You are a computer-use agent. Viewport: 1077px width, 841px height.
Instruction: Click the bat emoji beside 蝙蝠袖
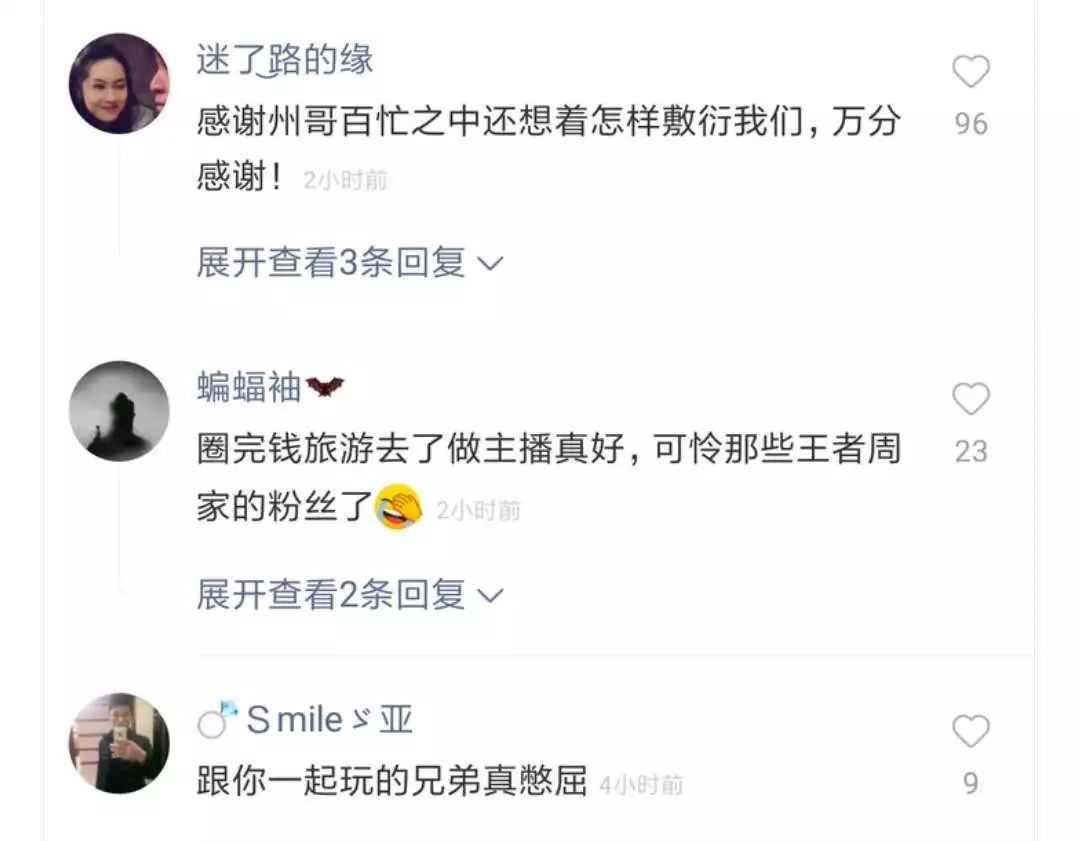pyautogui.click(x=324, y=387)
